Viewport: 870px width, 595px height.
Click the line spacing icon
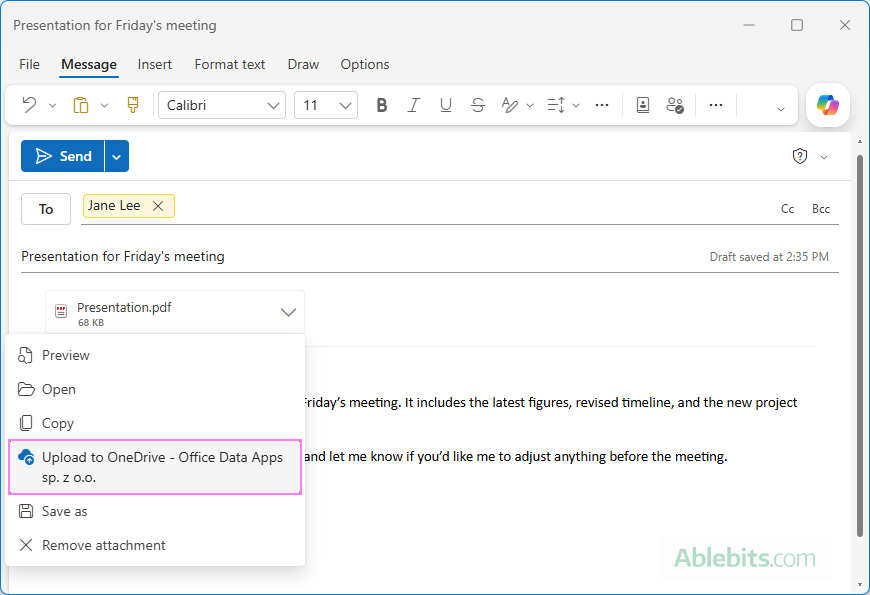pyautogui.click(x=556, y=105)
